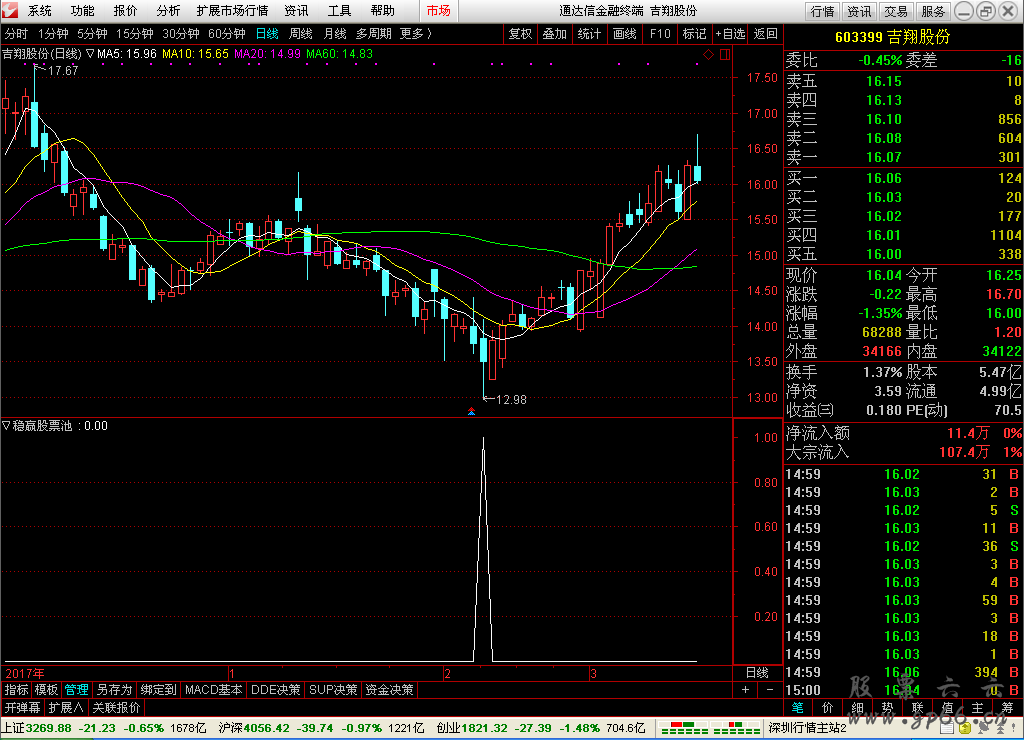Expand 更多 period options
Image resolution: width=1024 pixels, height=740 pixels.
pyautogui.click(x=416, y=33)
